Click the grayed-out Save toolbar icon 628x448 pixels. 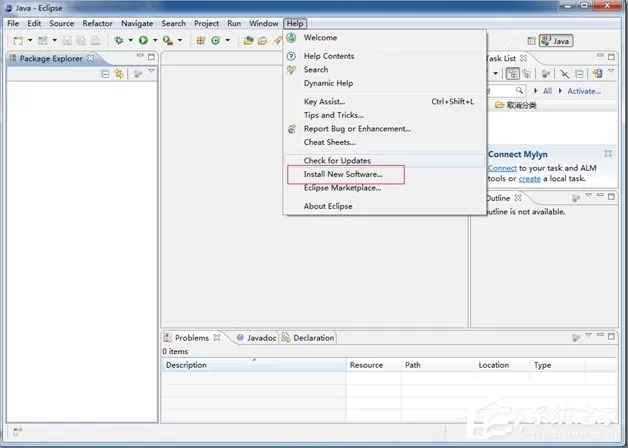tap(67, 40)
